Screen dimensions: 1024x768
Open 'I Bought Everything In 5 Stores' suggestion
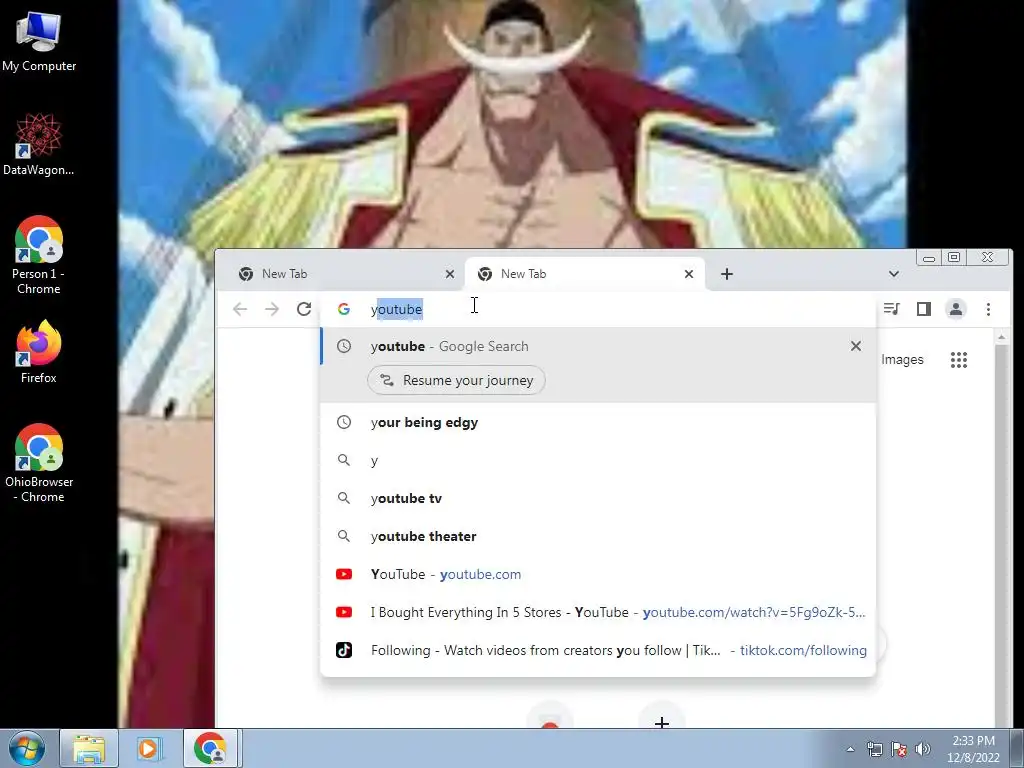(x=598, y=612)
